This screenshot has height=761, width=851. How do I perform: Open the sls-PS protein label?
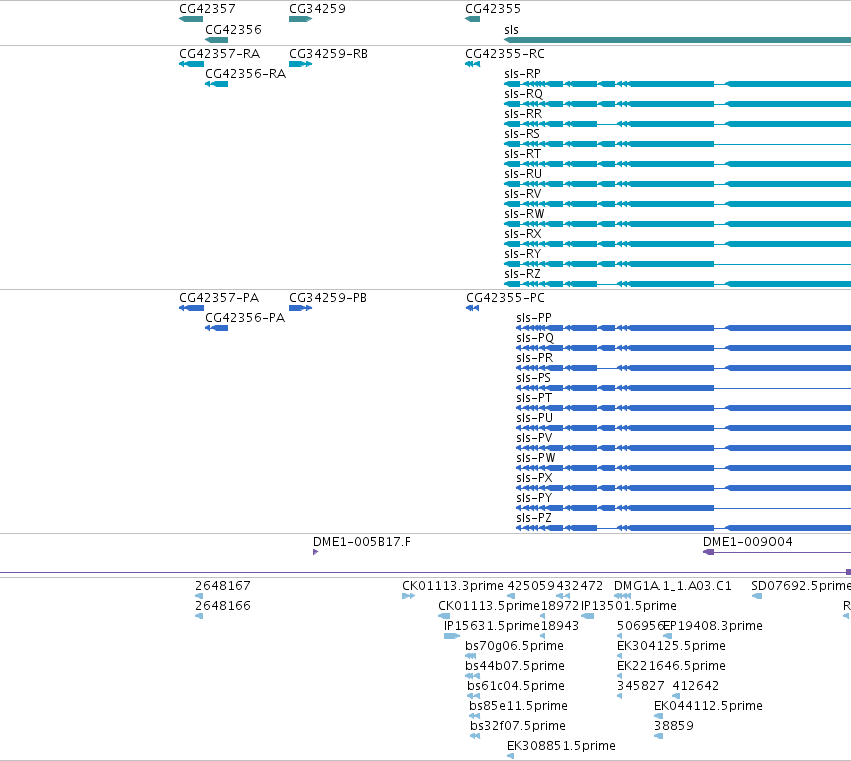[x=534, y=378]
